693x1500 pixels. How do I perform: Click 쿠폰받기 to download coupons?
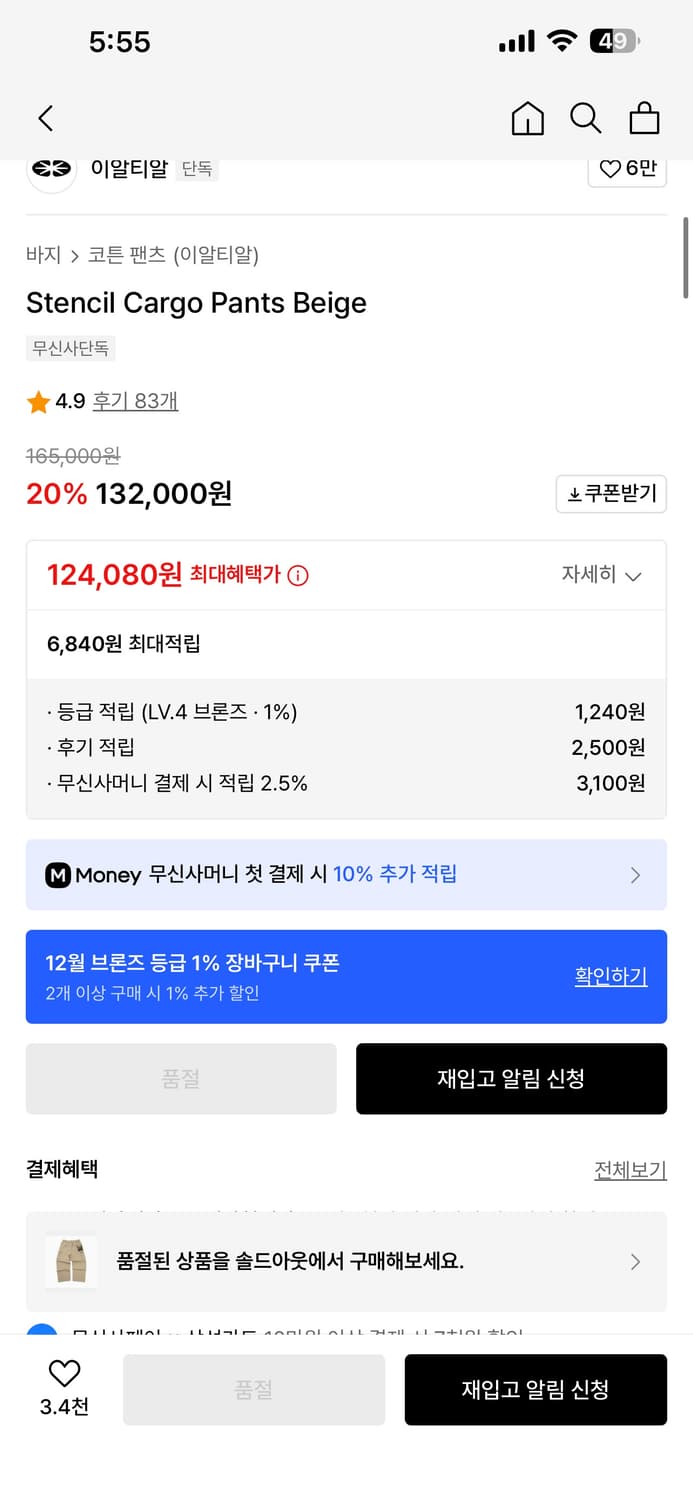611,494
